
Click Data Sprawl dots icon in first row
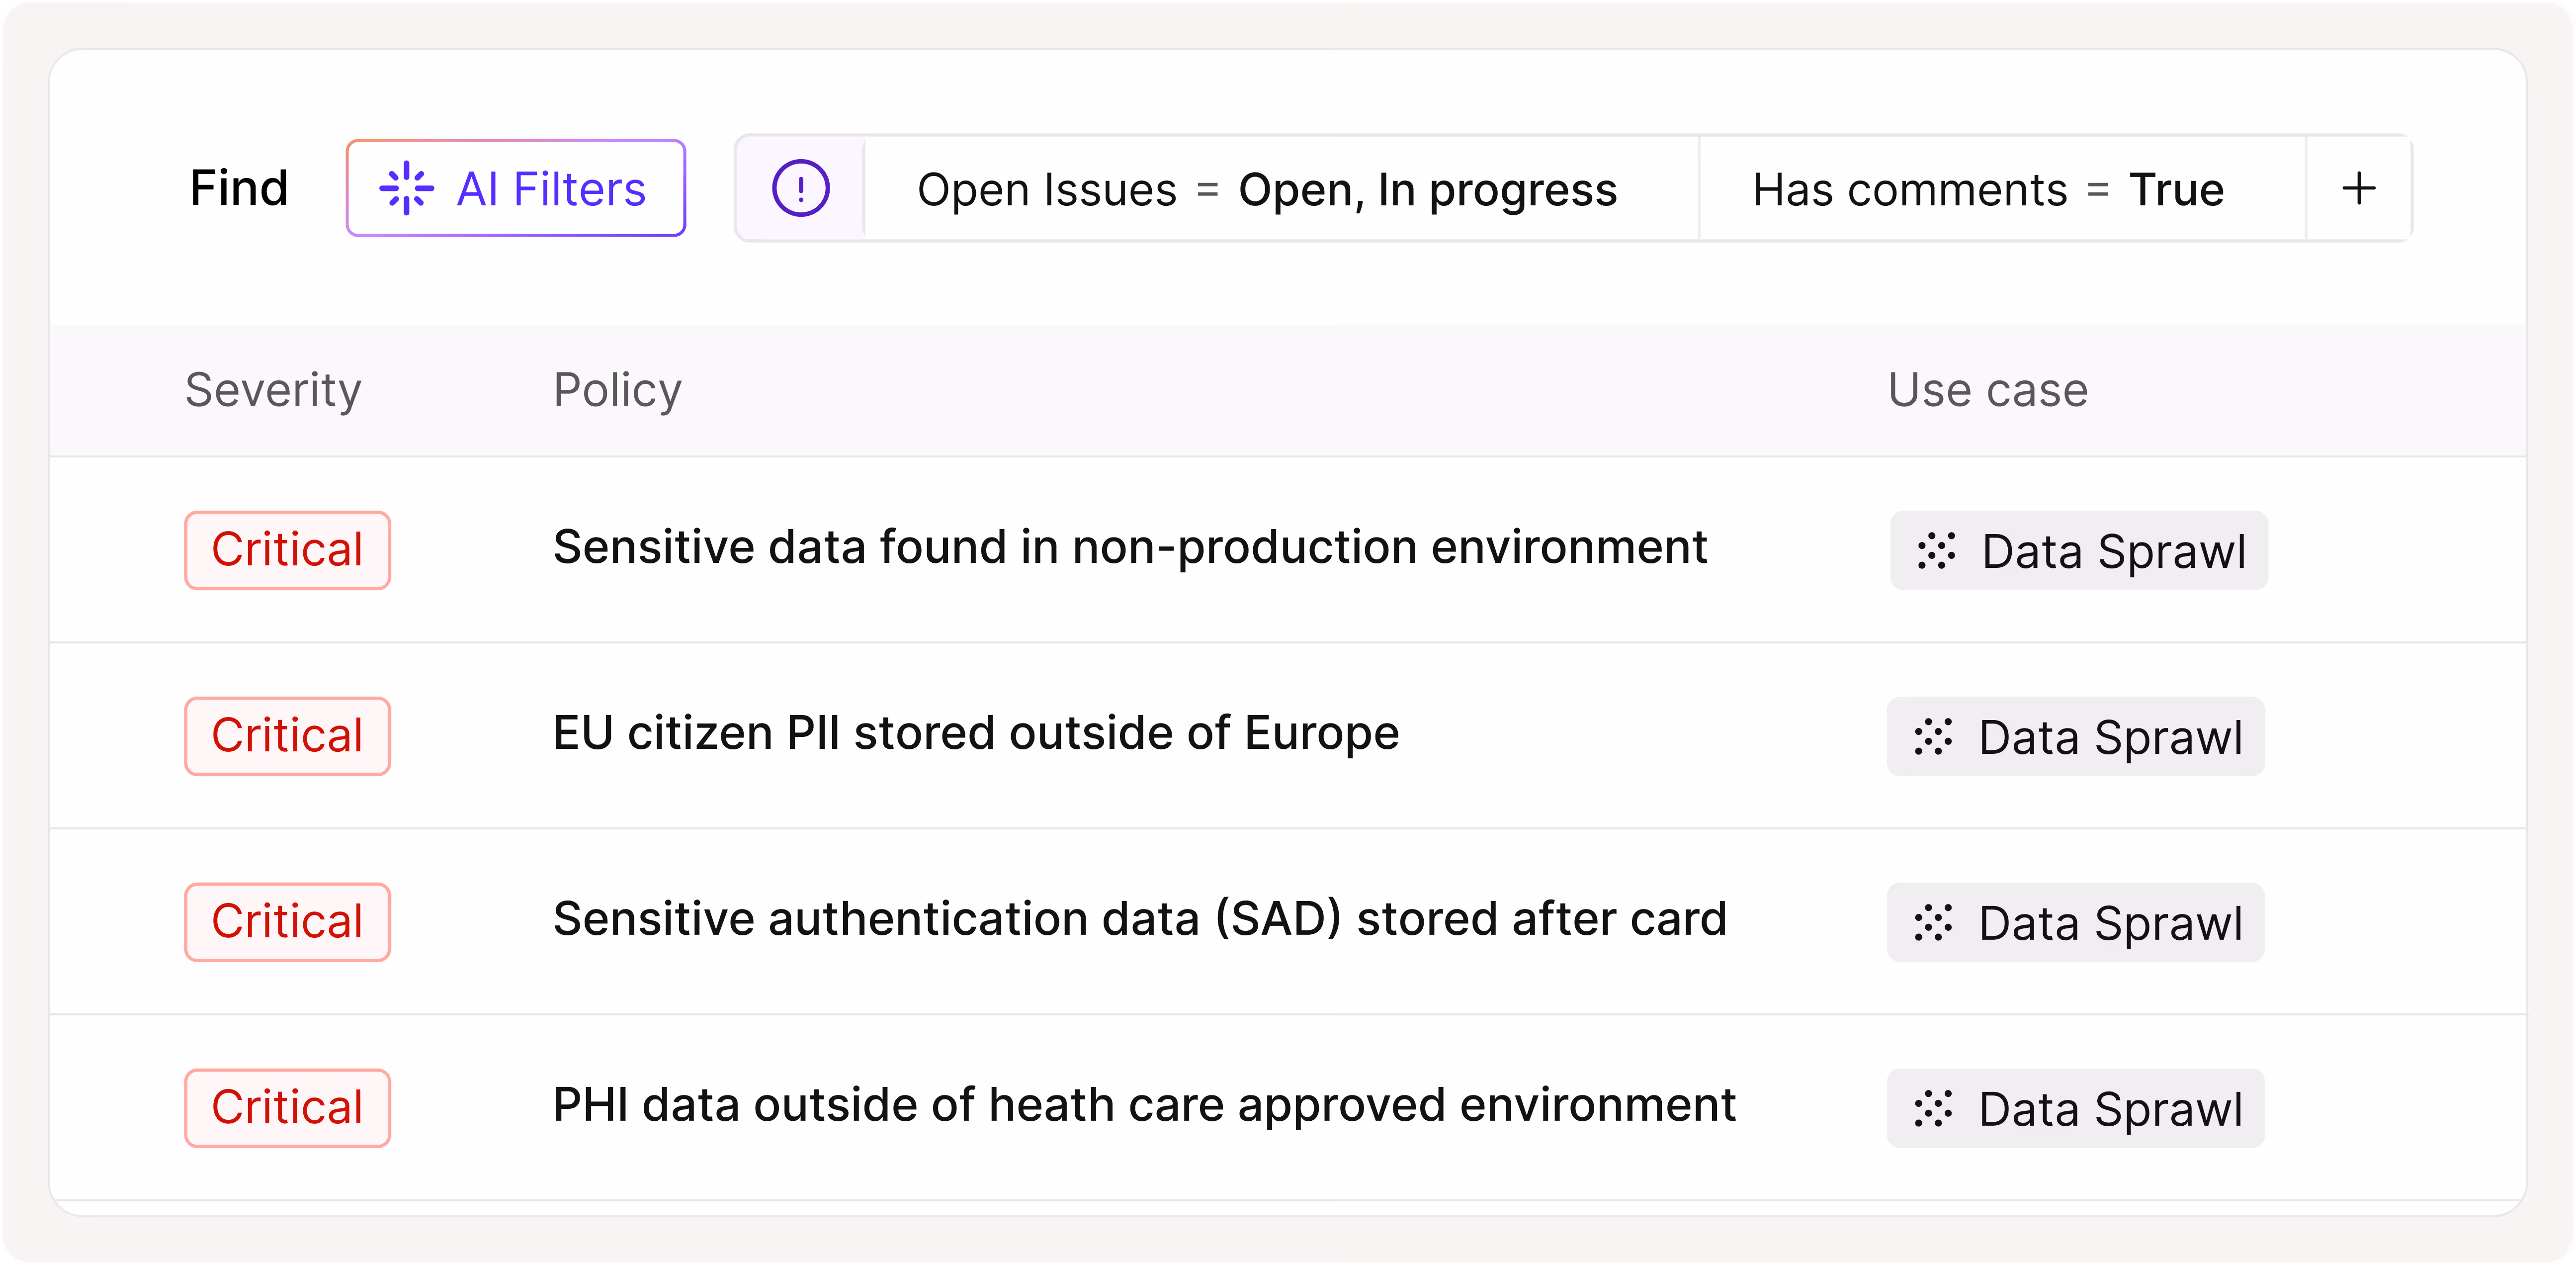pos(1936,551)
